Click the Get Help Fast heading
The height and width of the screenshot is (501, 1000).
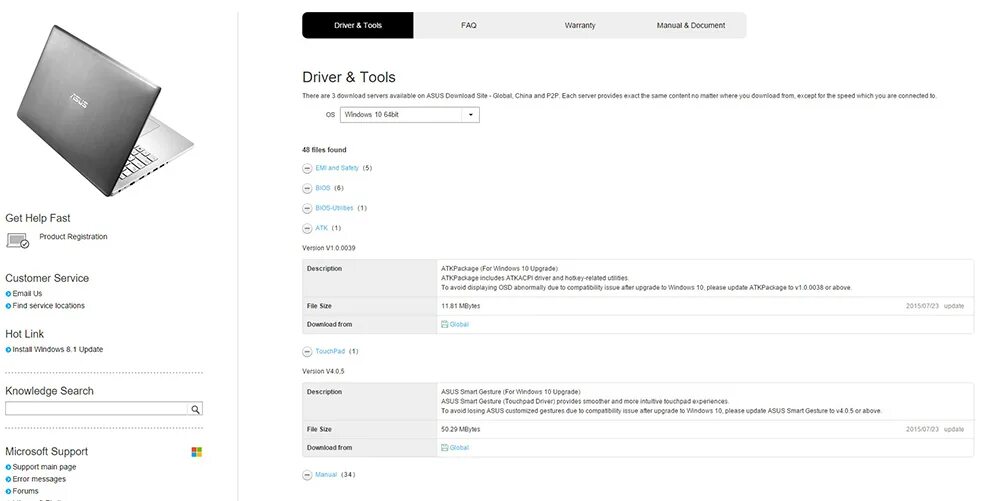[38, 218]
